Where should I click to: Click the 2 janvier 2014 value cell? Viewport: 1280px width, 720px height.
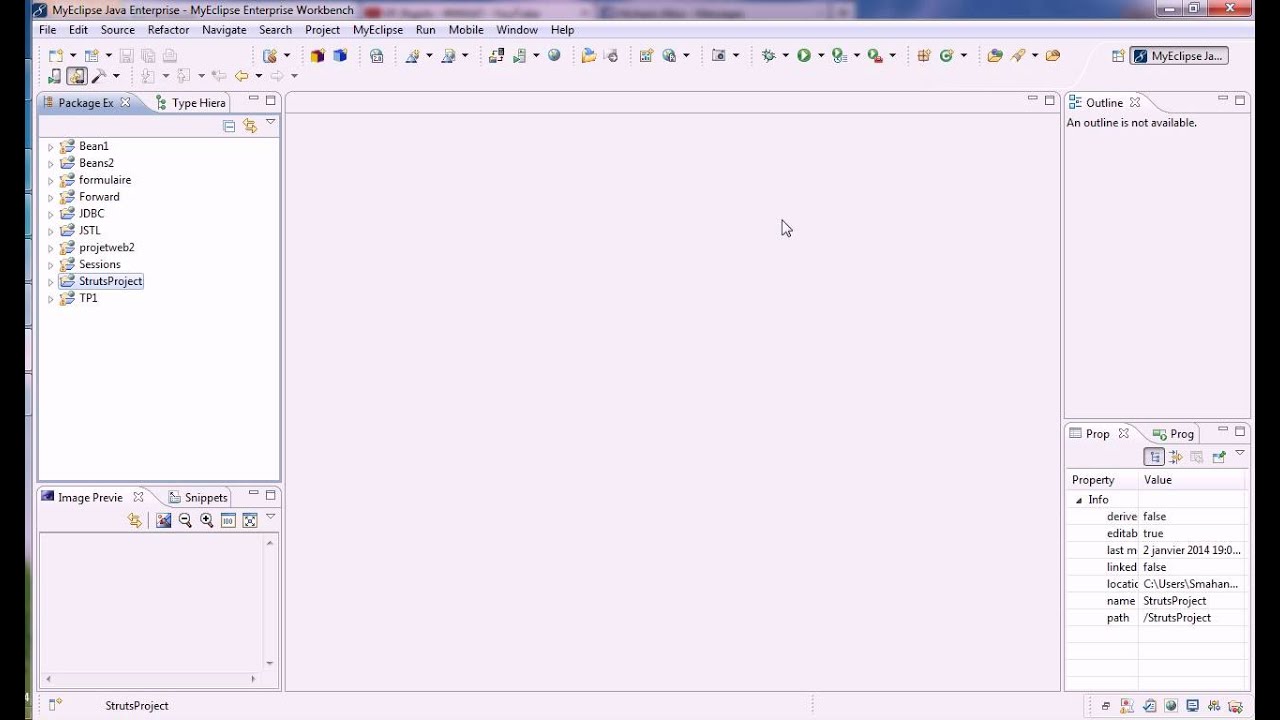[x=1192, y=550]
